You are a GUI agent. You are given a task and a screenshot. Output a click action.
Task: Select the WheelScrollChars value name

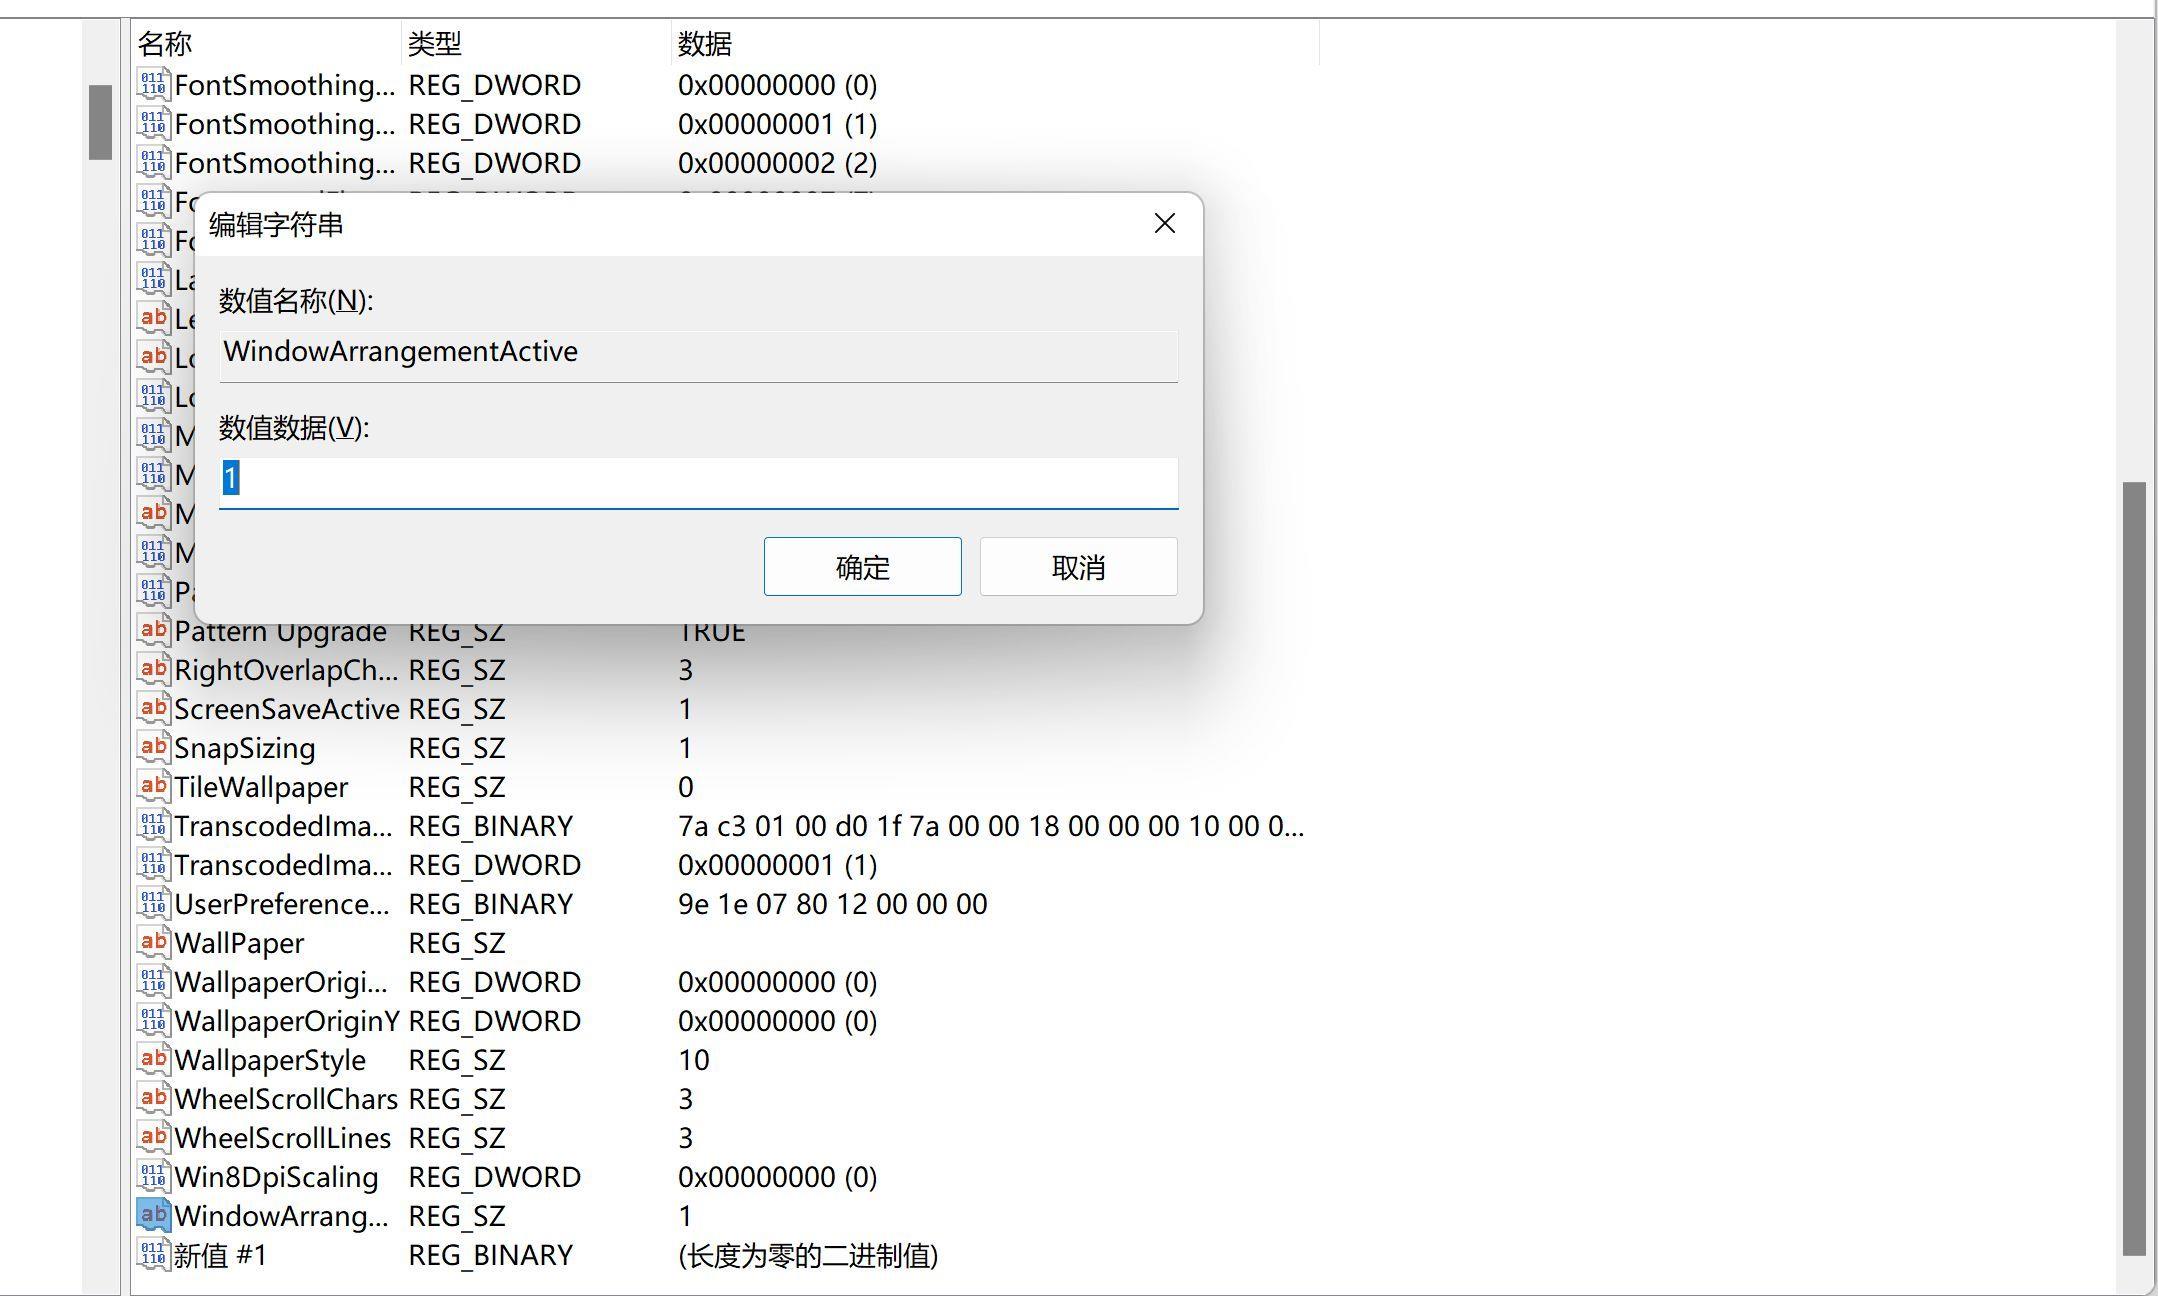pyautogui.click(x=286, y=1099)
